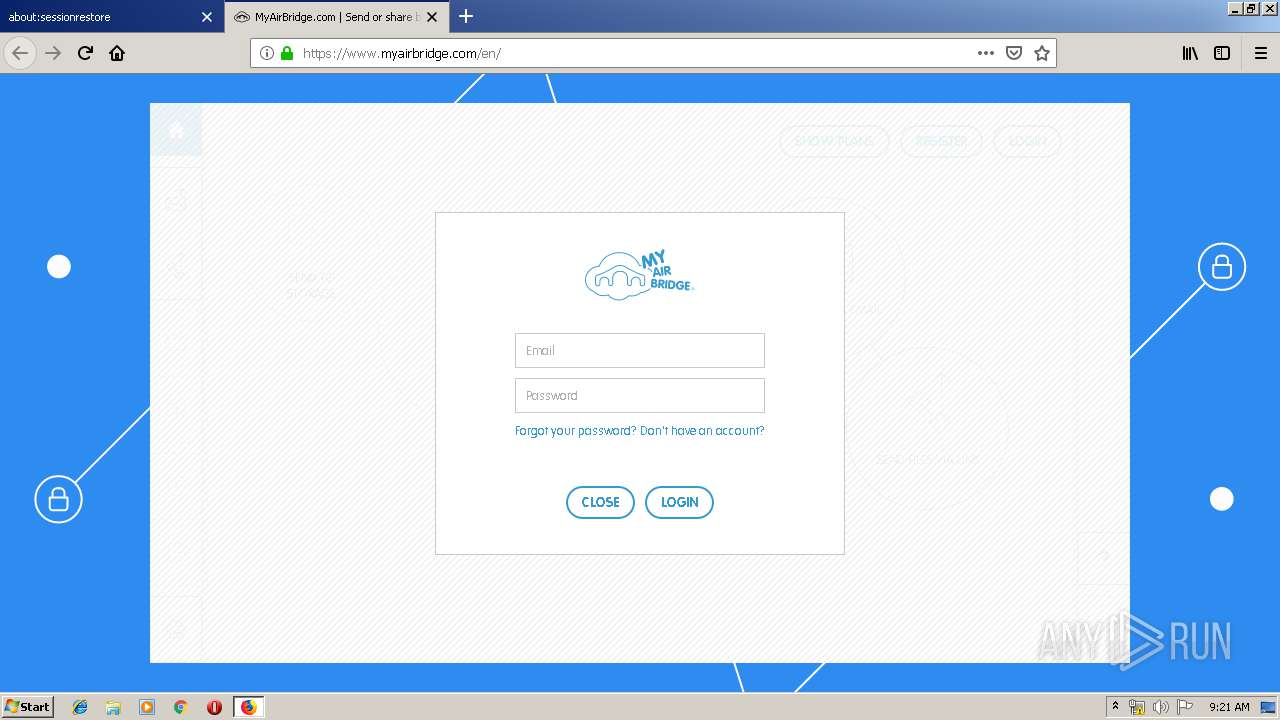Click the Action Center flag icon

pos(1185,707)
